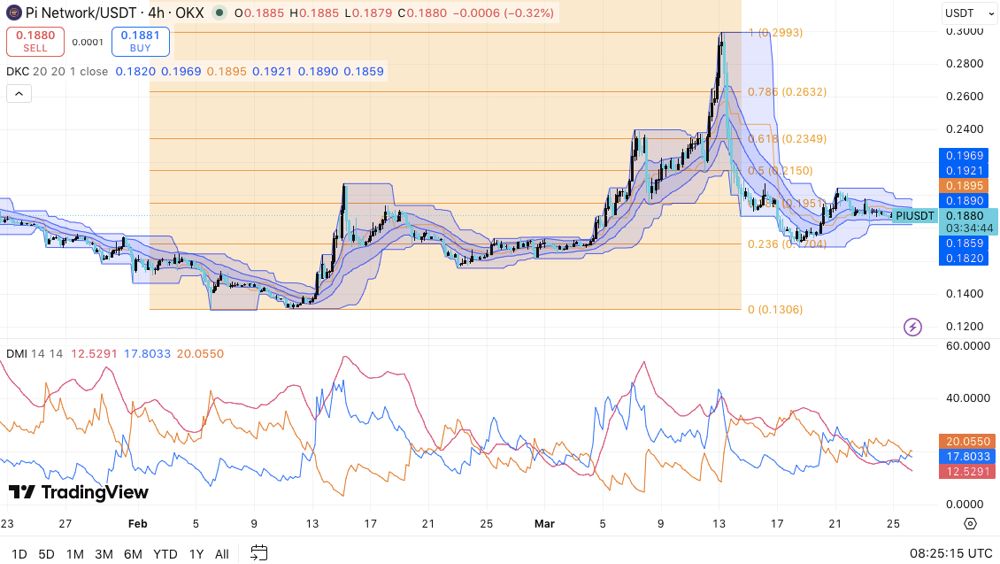This screenshot has width=1000, height=564.
Task: Click the 0.1881 BUY button
Action: pos(140,41)
